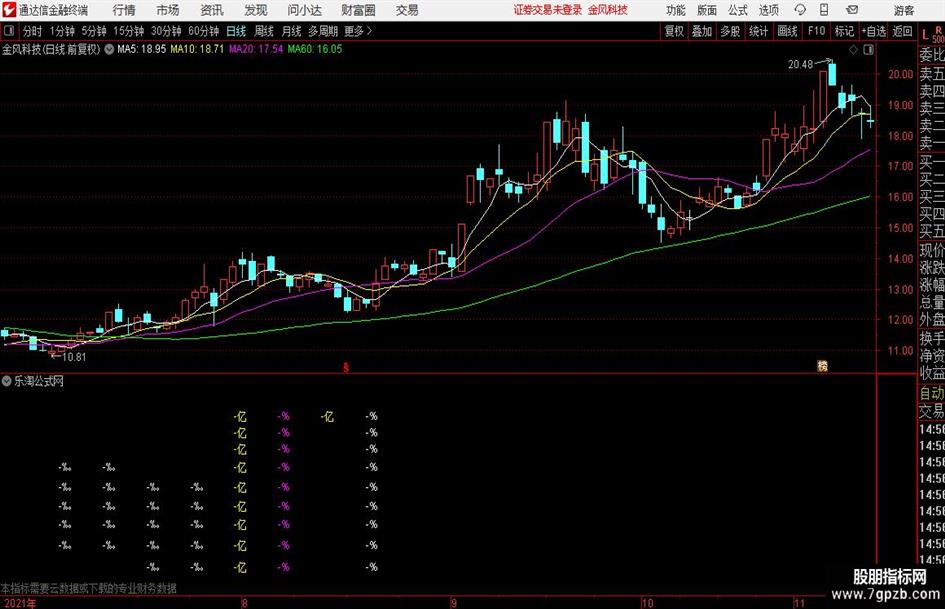
Task: Click the 多股 multi-stock button
Action: click(730, 31)
